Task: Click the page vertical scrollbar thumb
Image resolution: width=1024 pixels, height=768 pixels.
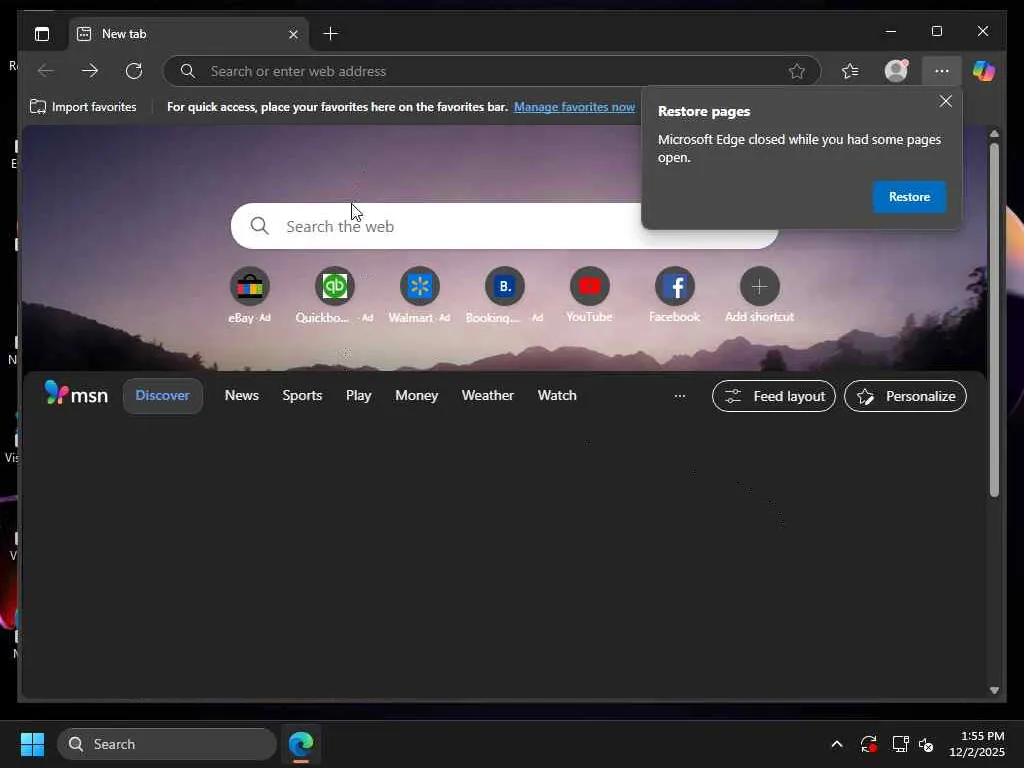Action: (x=994, y=320)
